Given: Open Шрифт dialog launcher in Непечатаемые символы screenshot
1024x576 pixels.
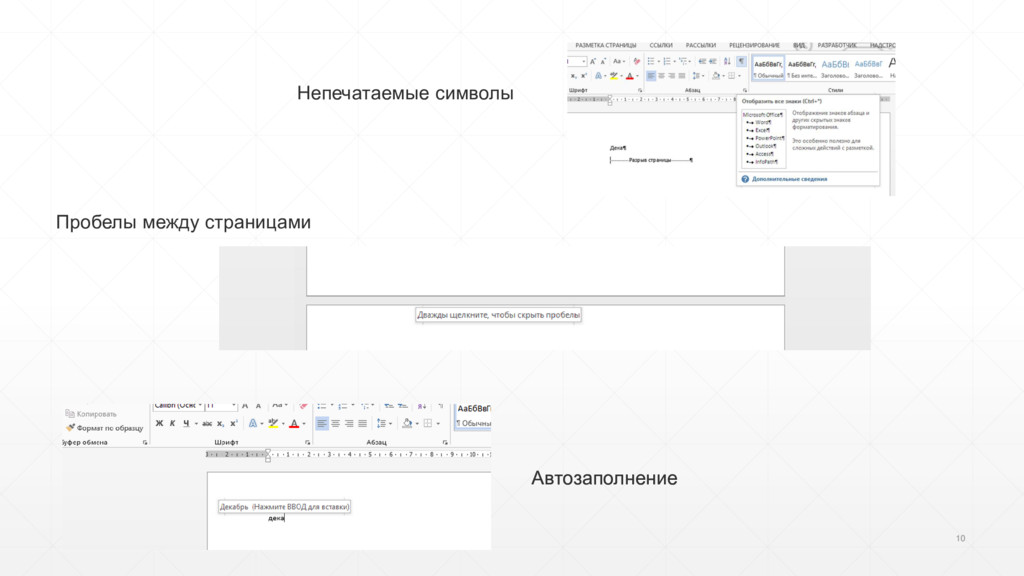Looking at the screenshot, I should [640, 90].
